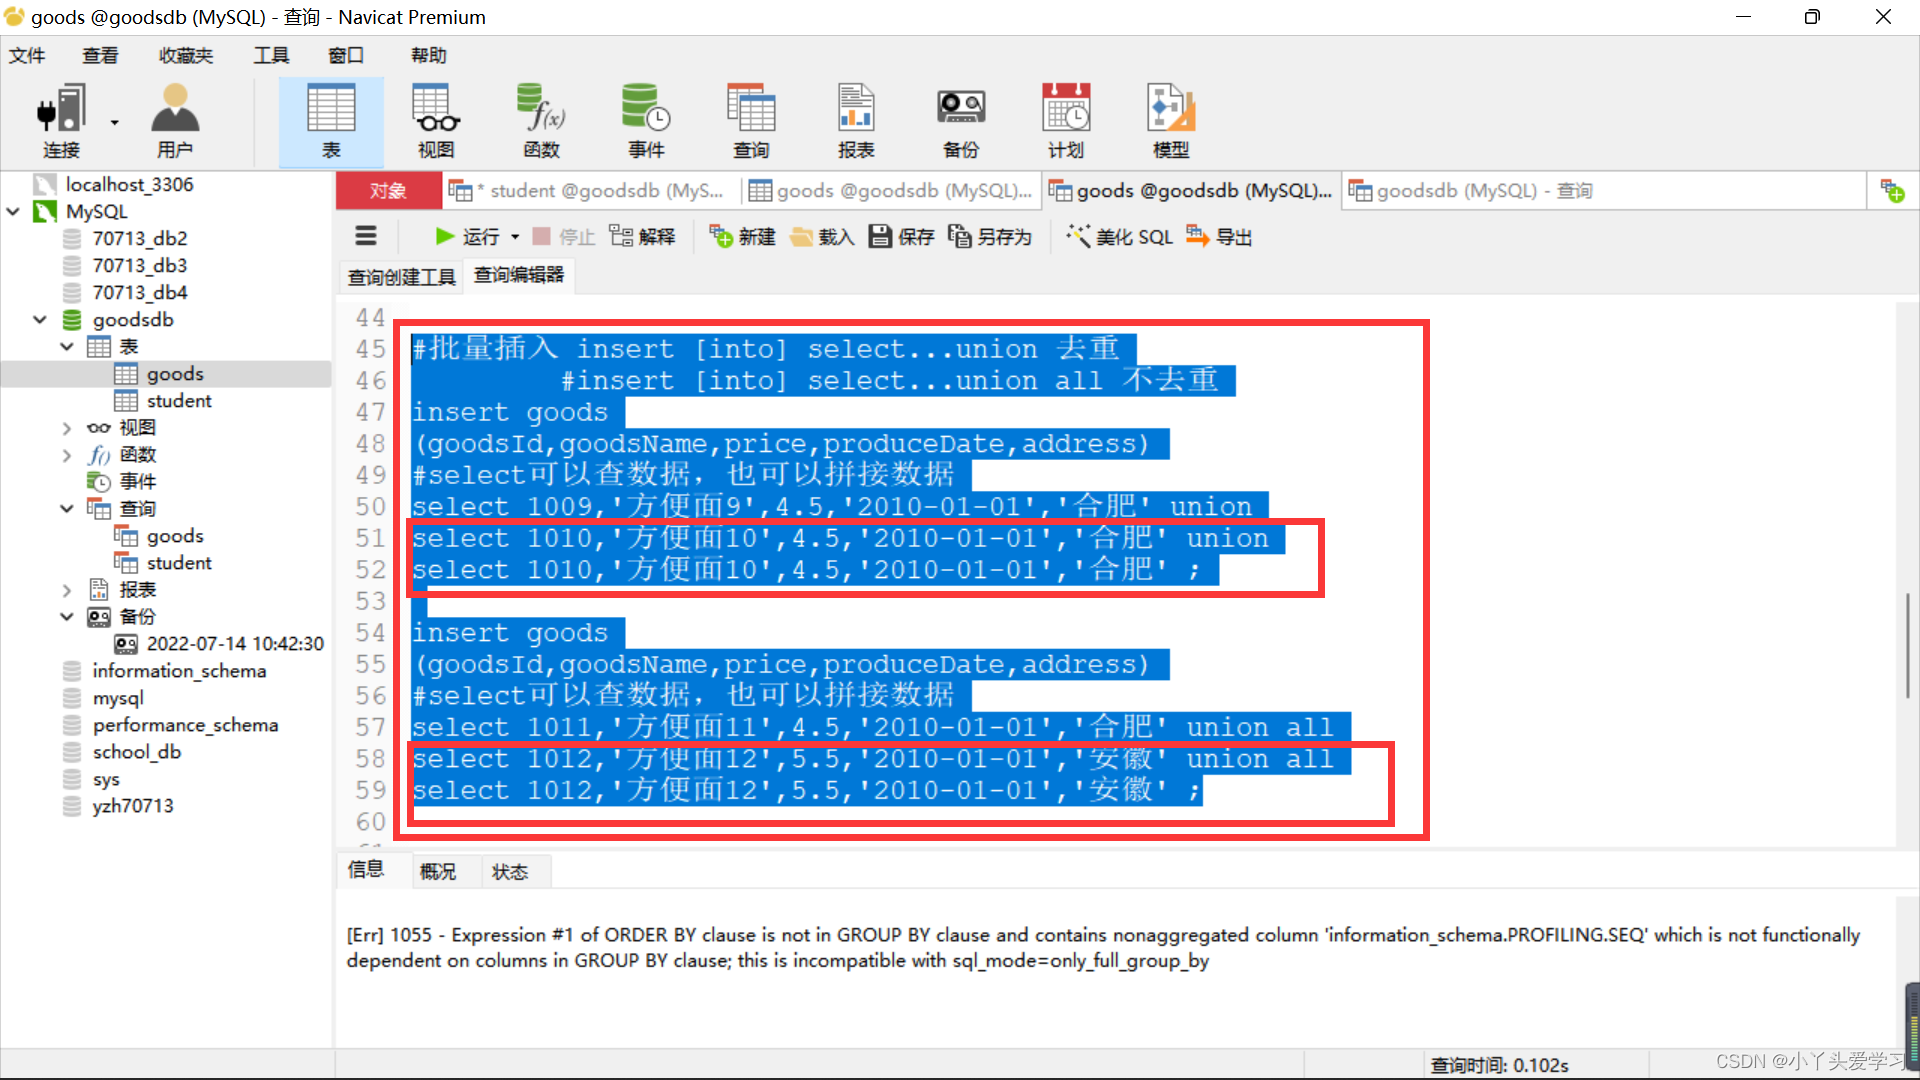Open the 函数 (Function) toolbar icon
This screenshot has width=1920, height=1080.
point(541,121)
